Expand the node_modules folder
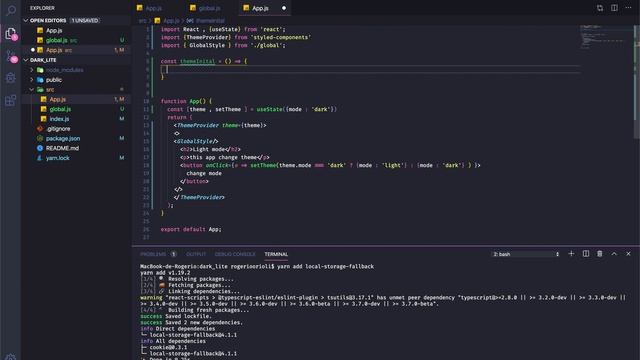The height and width of the screenshot is (360, 640). [32, 70]
